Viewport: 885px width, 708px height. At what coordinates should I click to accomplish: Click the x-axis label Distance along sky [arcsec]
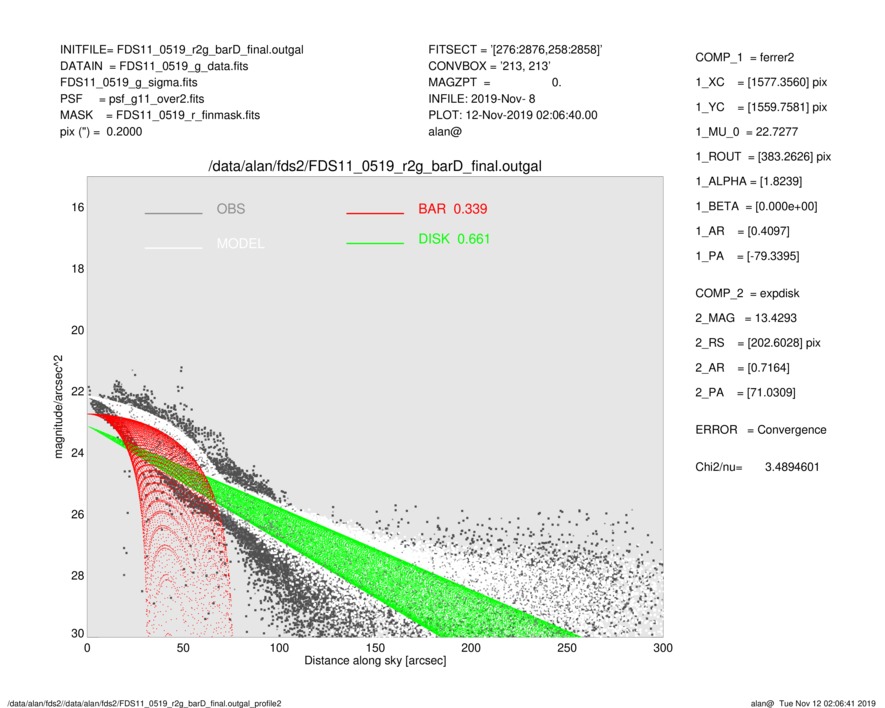tap(375, 661)
